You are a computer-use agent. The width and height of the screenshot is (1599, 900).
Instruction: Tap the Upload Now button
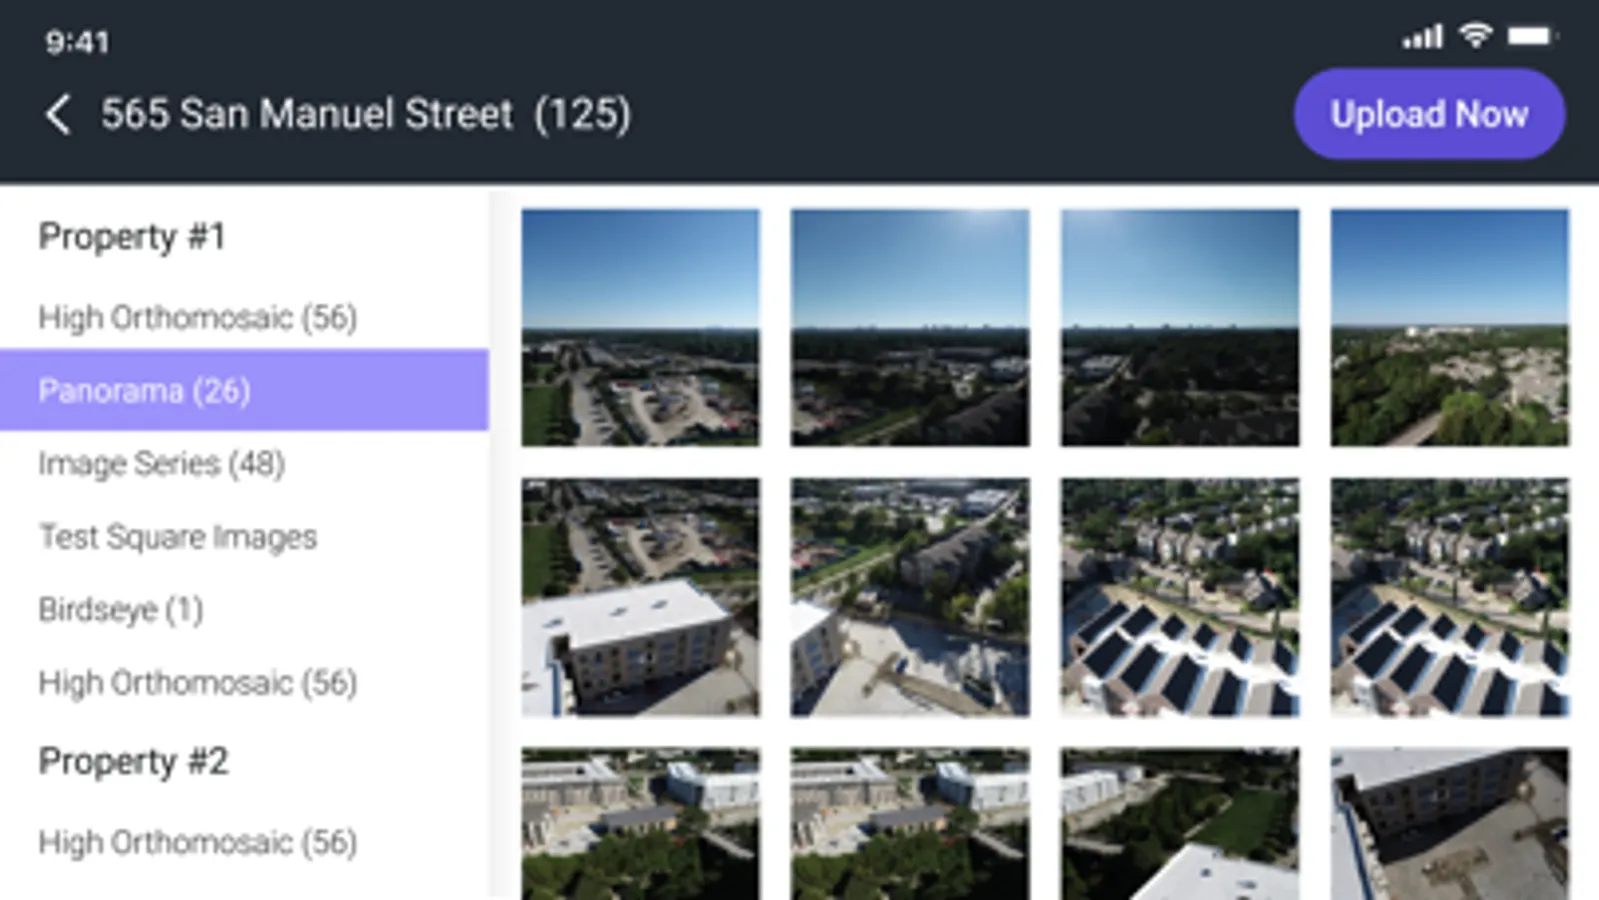[x=1429, y=114]
